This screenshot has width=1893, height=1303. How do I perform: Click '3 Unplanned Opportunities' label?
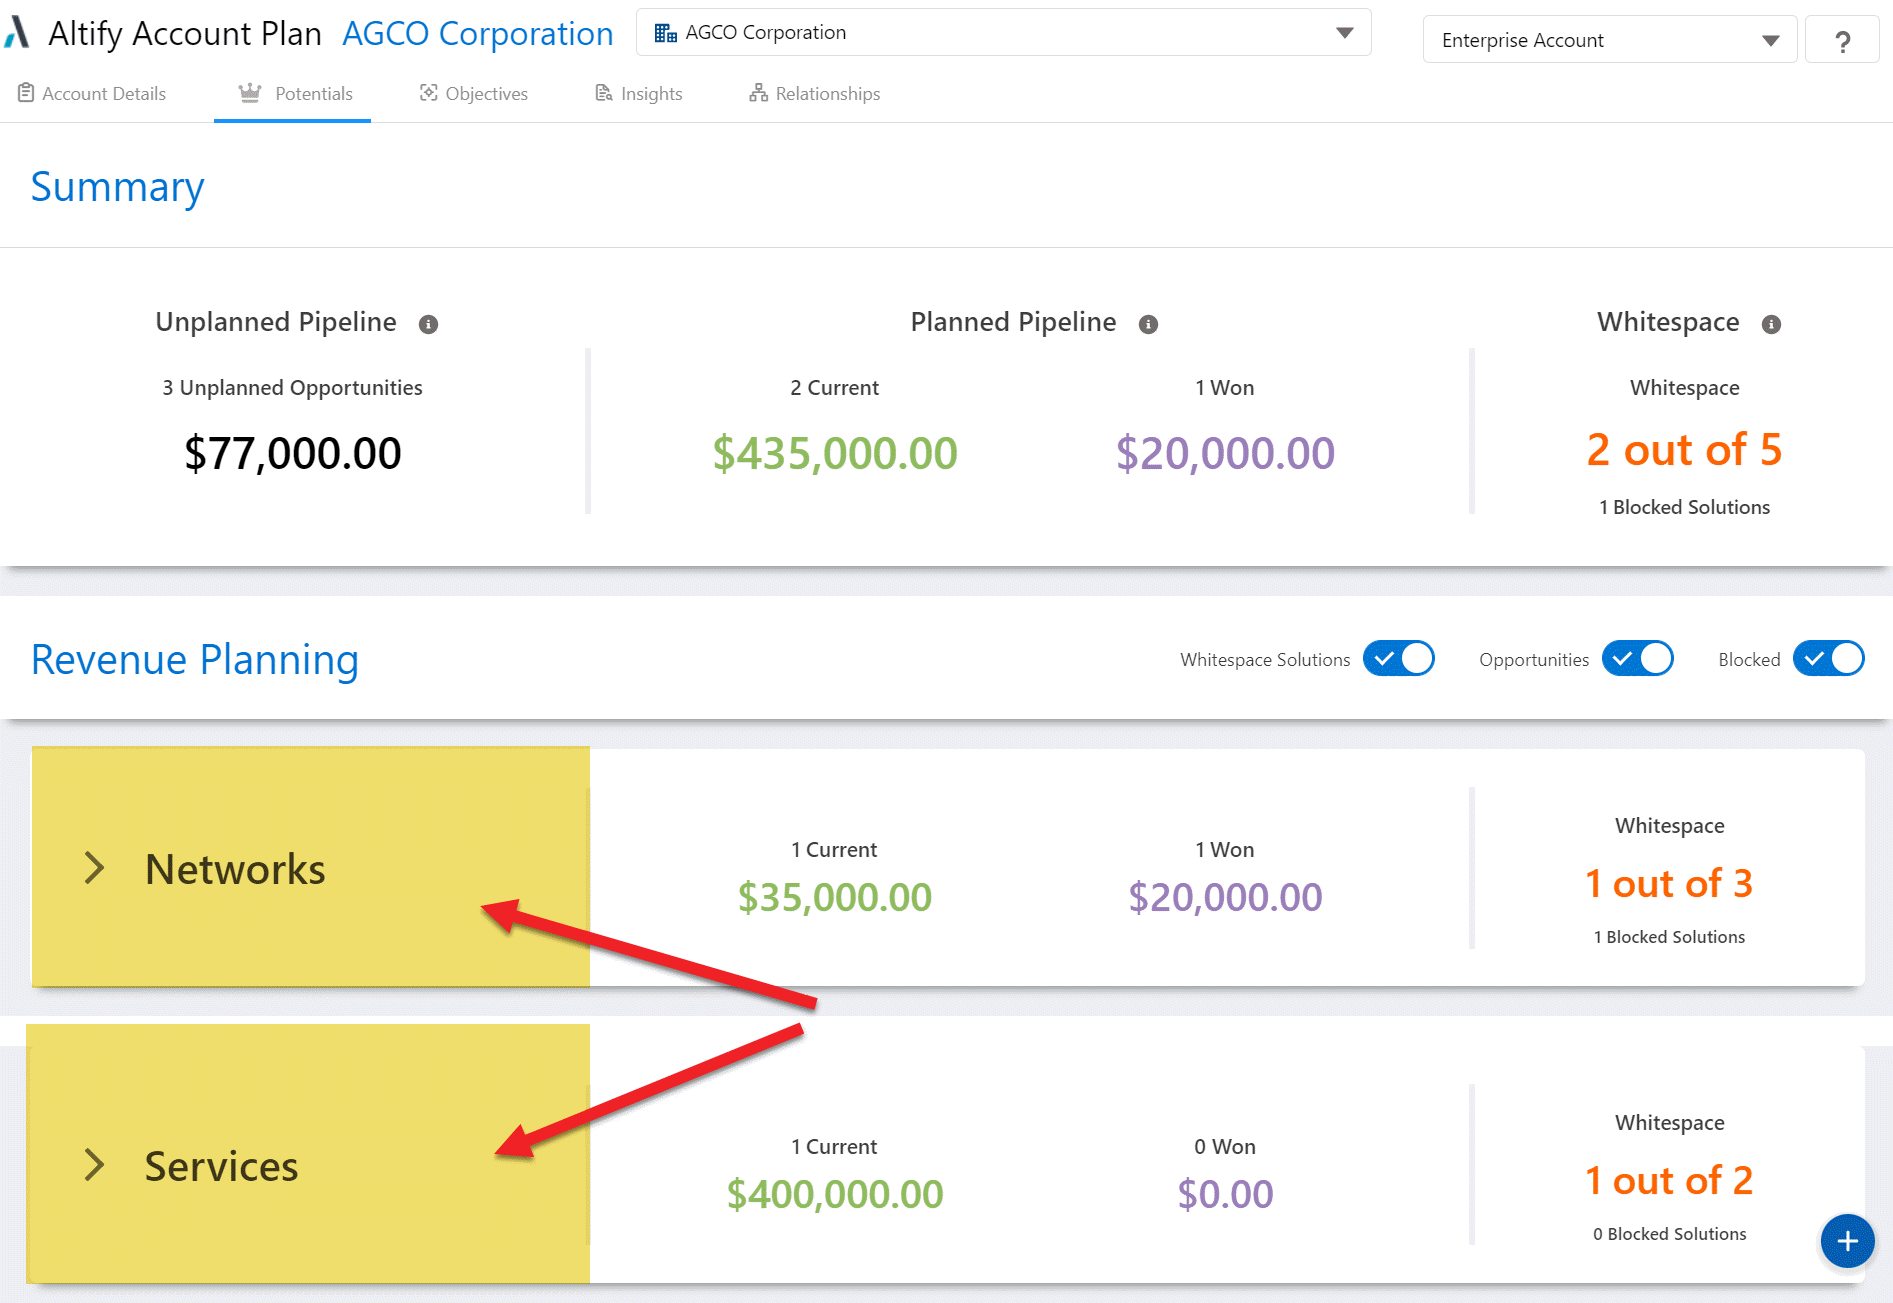point(293,388)
